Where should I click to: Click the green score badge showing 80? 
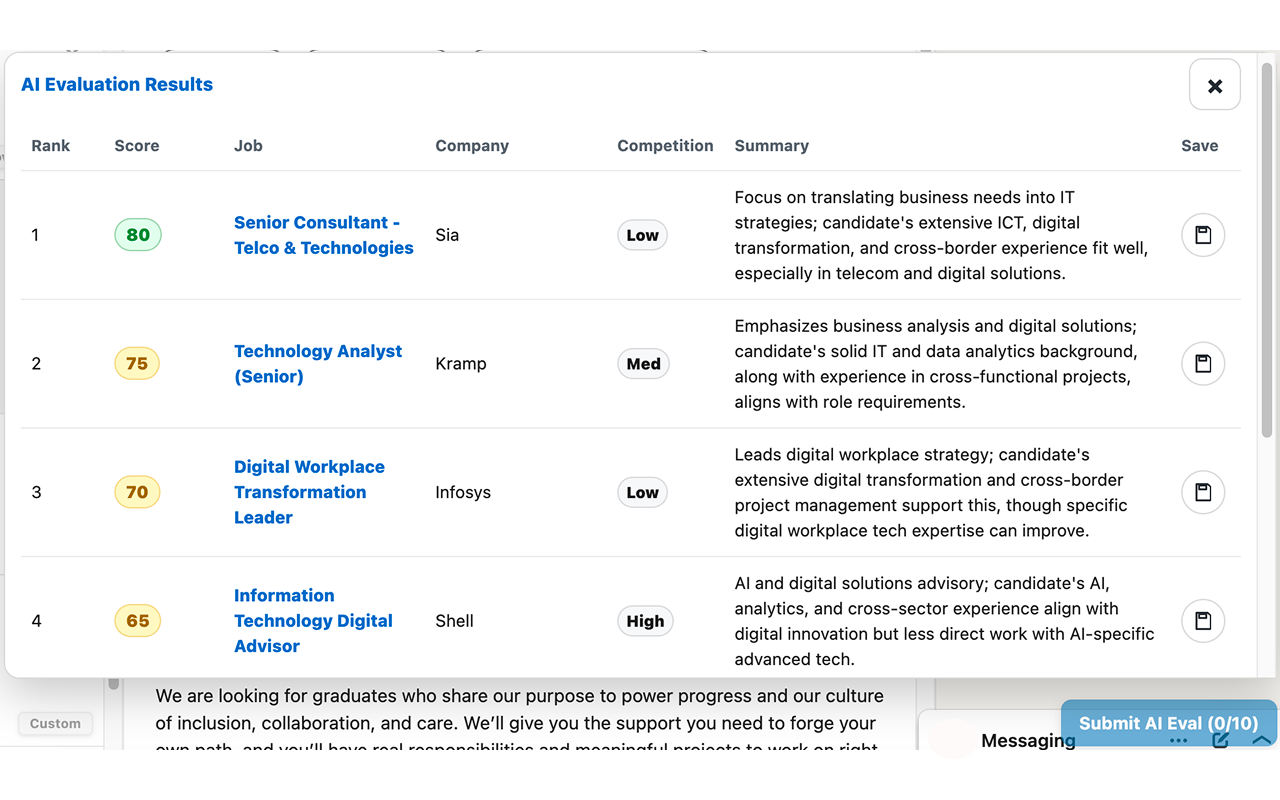pyautogui.click(x=137, y=234)
